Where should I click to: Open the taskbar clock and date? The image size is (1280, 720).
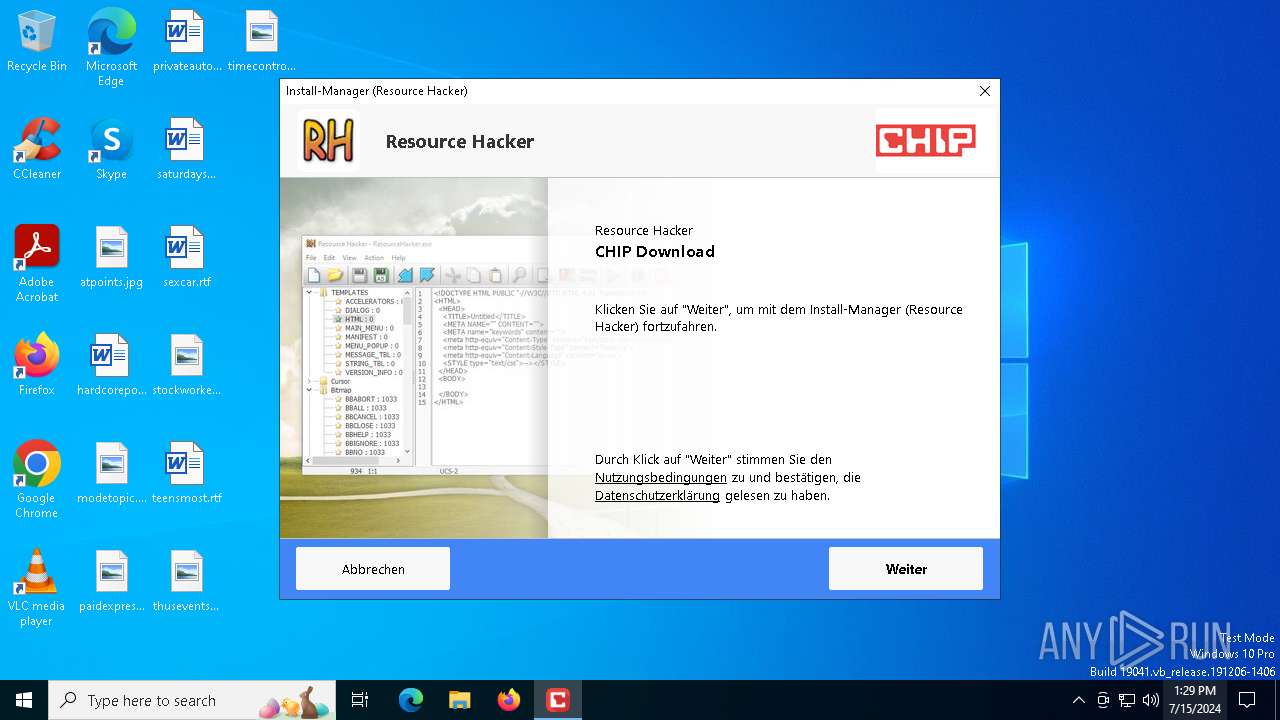click(1195, 700)
